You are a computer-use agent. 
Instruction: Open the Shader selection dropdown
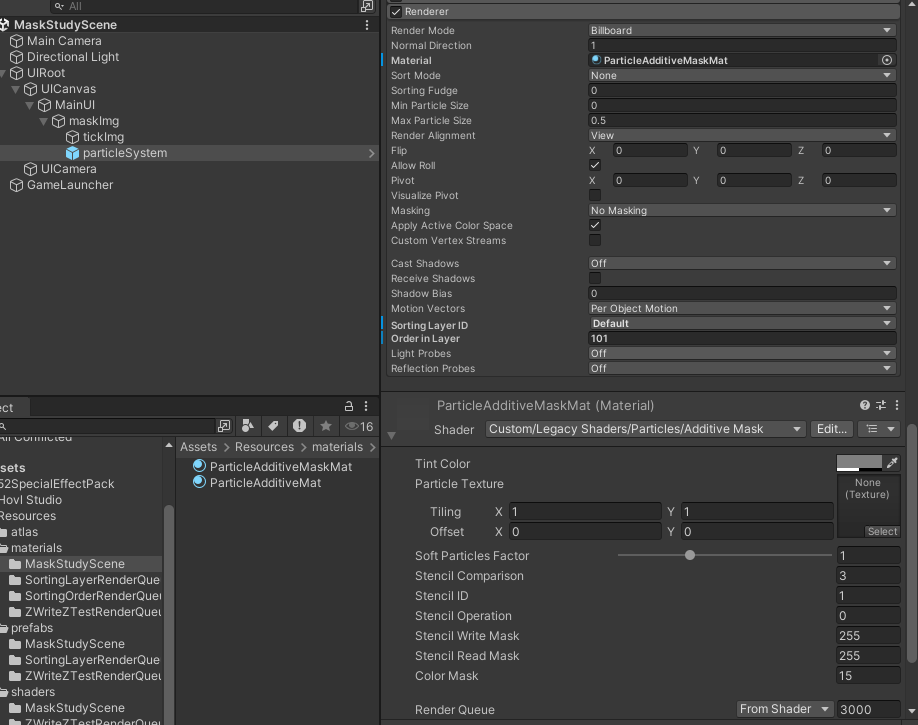(x=645, y=429)
